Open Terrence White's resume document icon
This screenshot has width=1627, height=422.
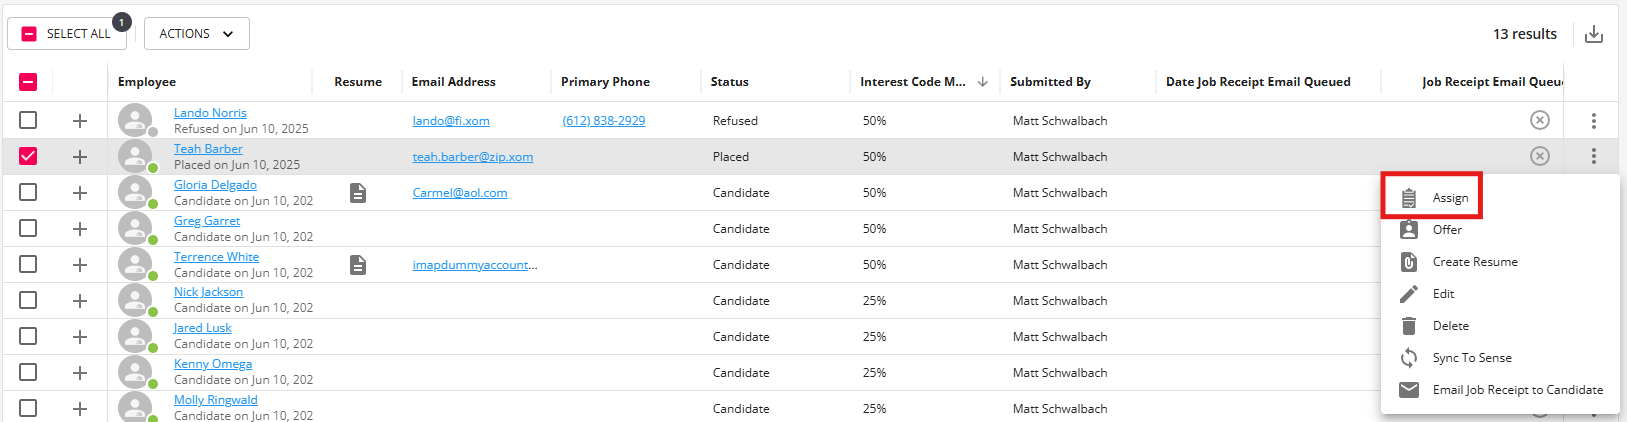(x=358, y=265)
